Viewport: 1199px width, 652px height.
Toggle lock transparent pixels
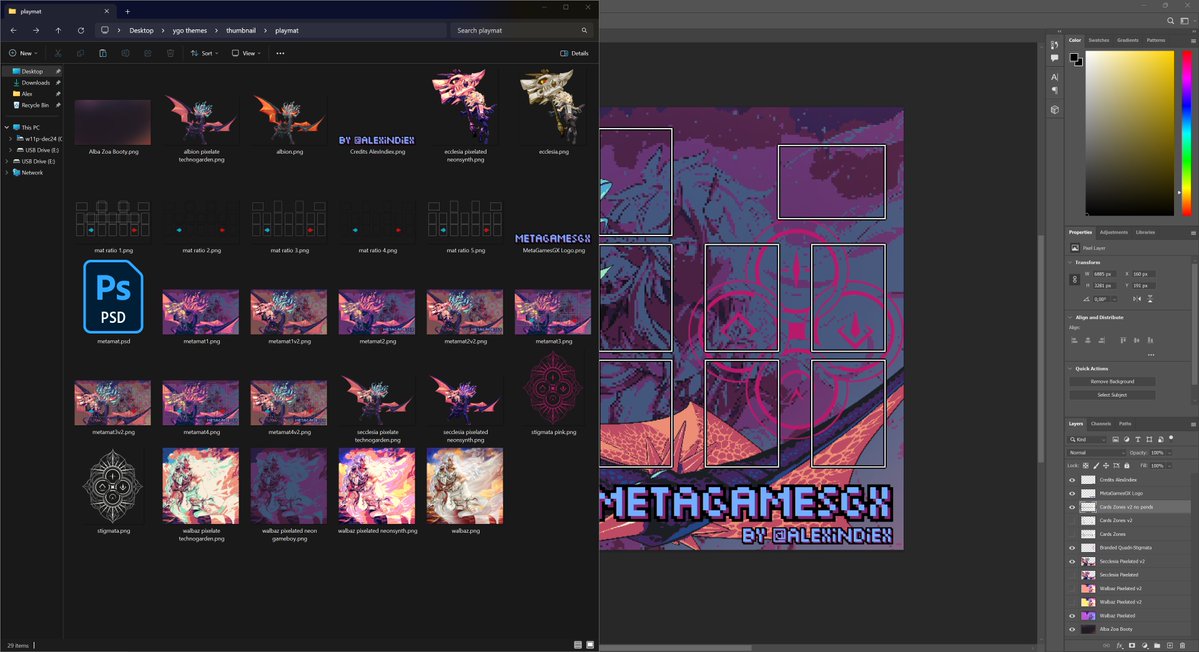tap(1086, 465)
